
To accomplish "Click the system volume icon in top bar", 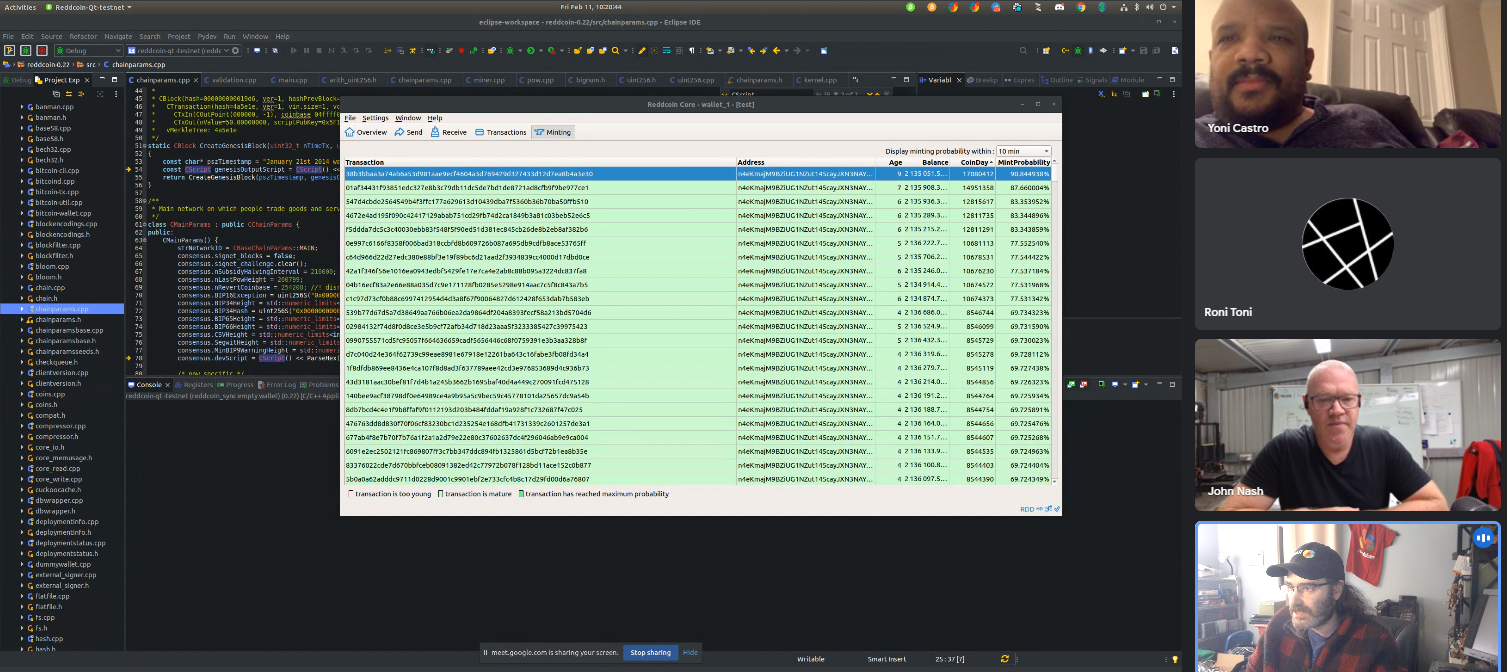I will tap(1151, 6).
